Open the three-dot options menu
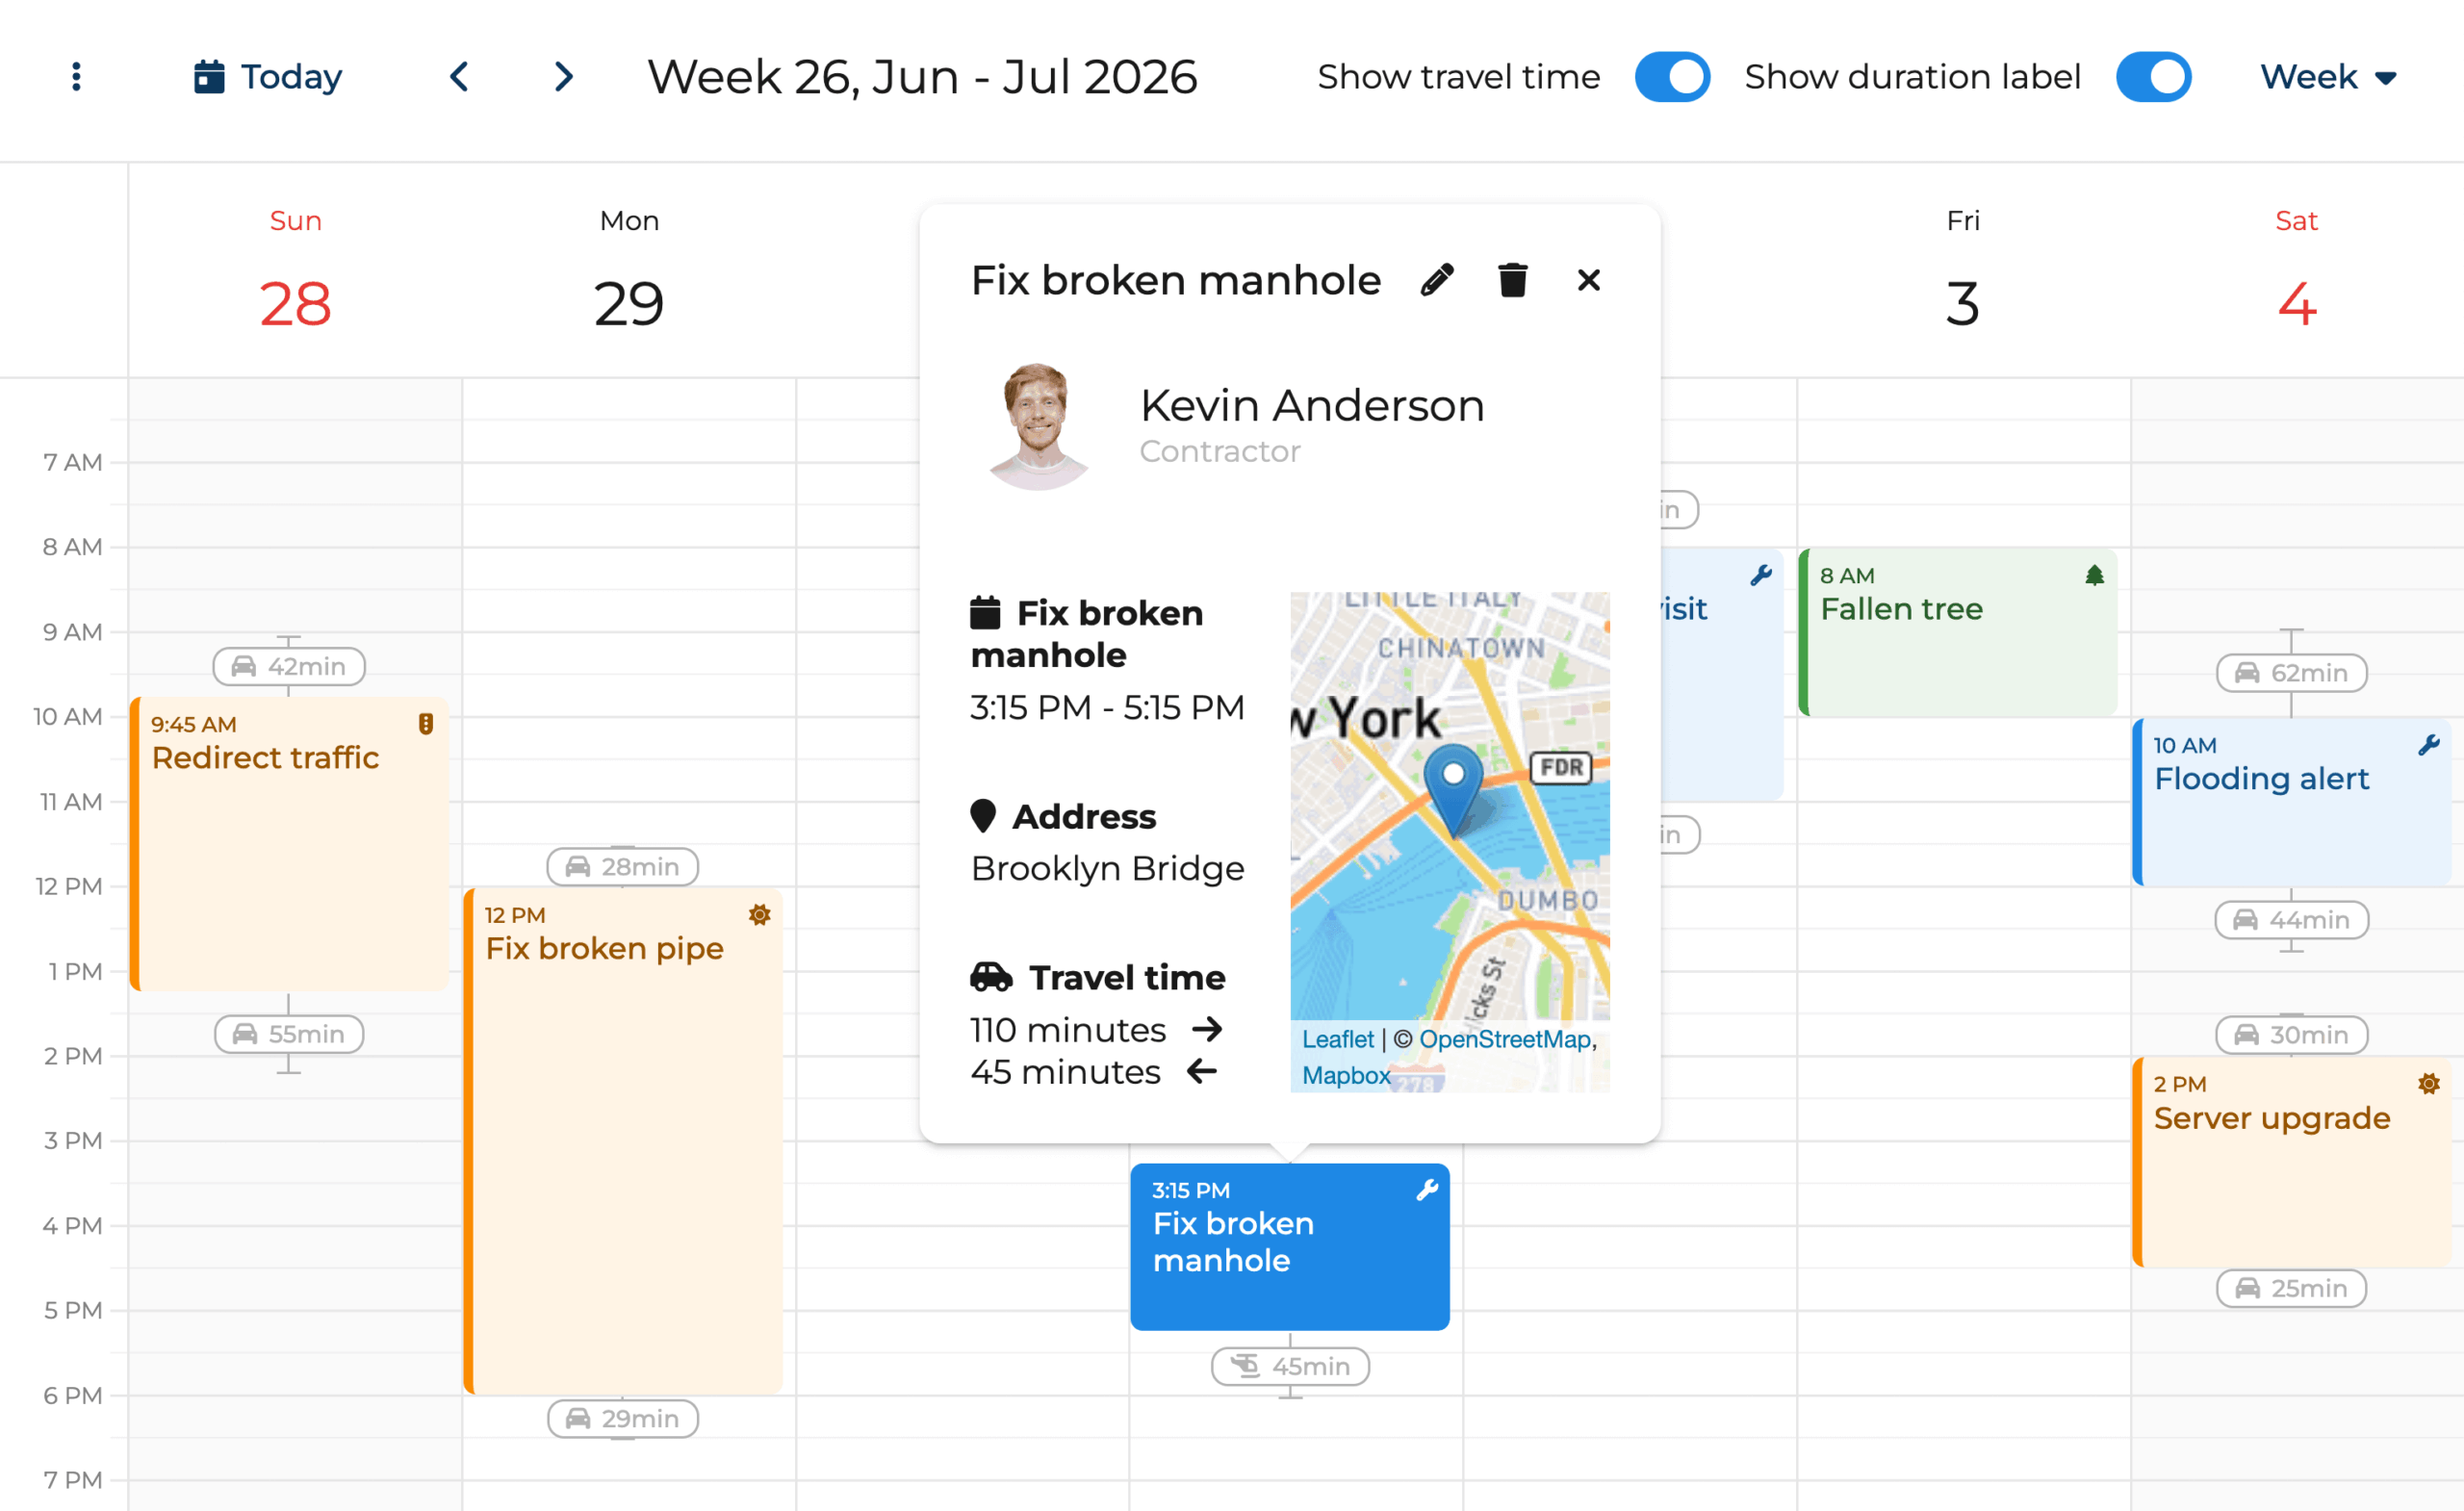 76,76
